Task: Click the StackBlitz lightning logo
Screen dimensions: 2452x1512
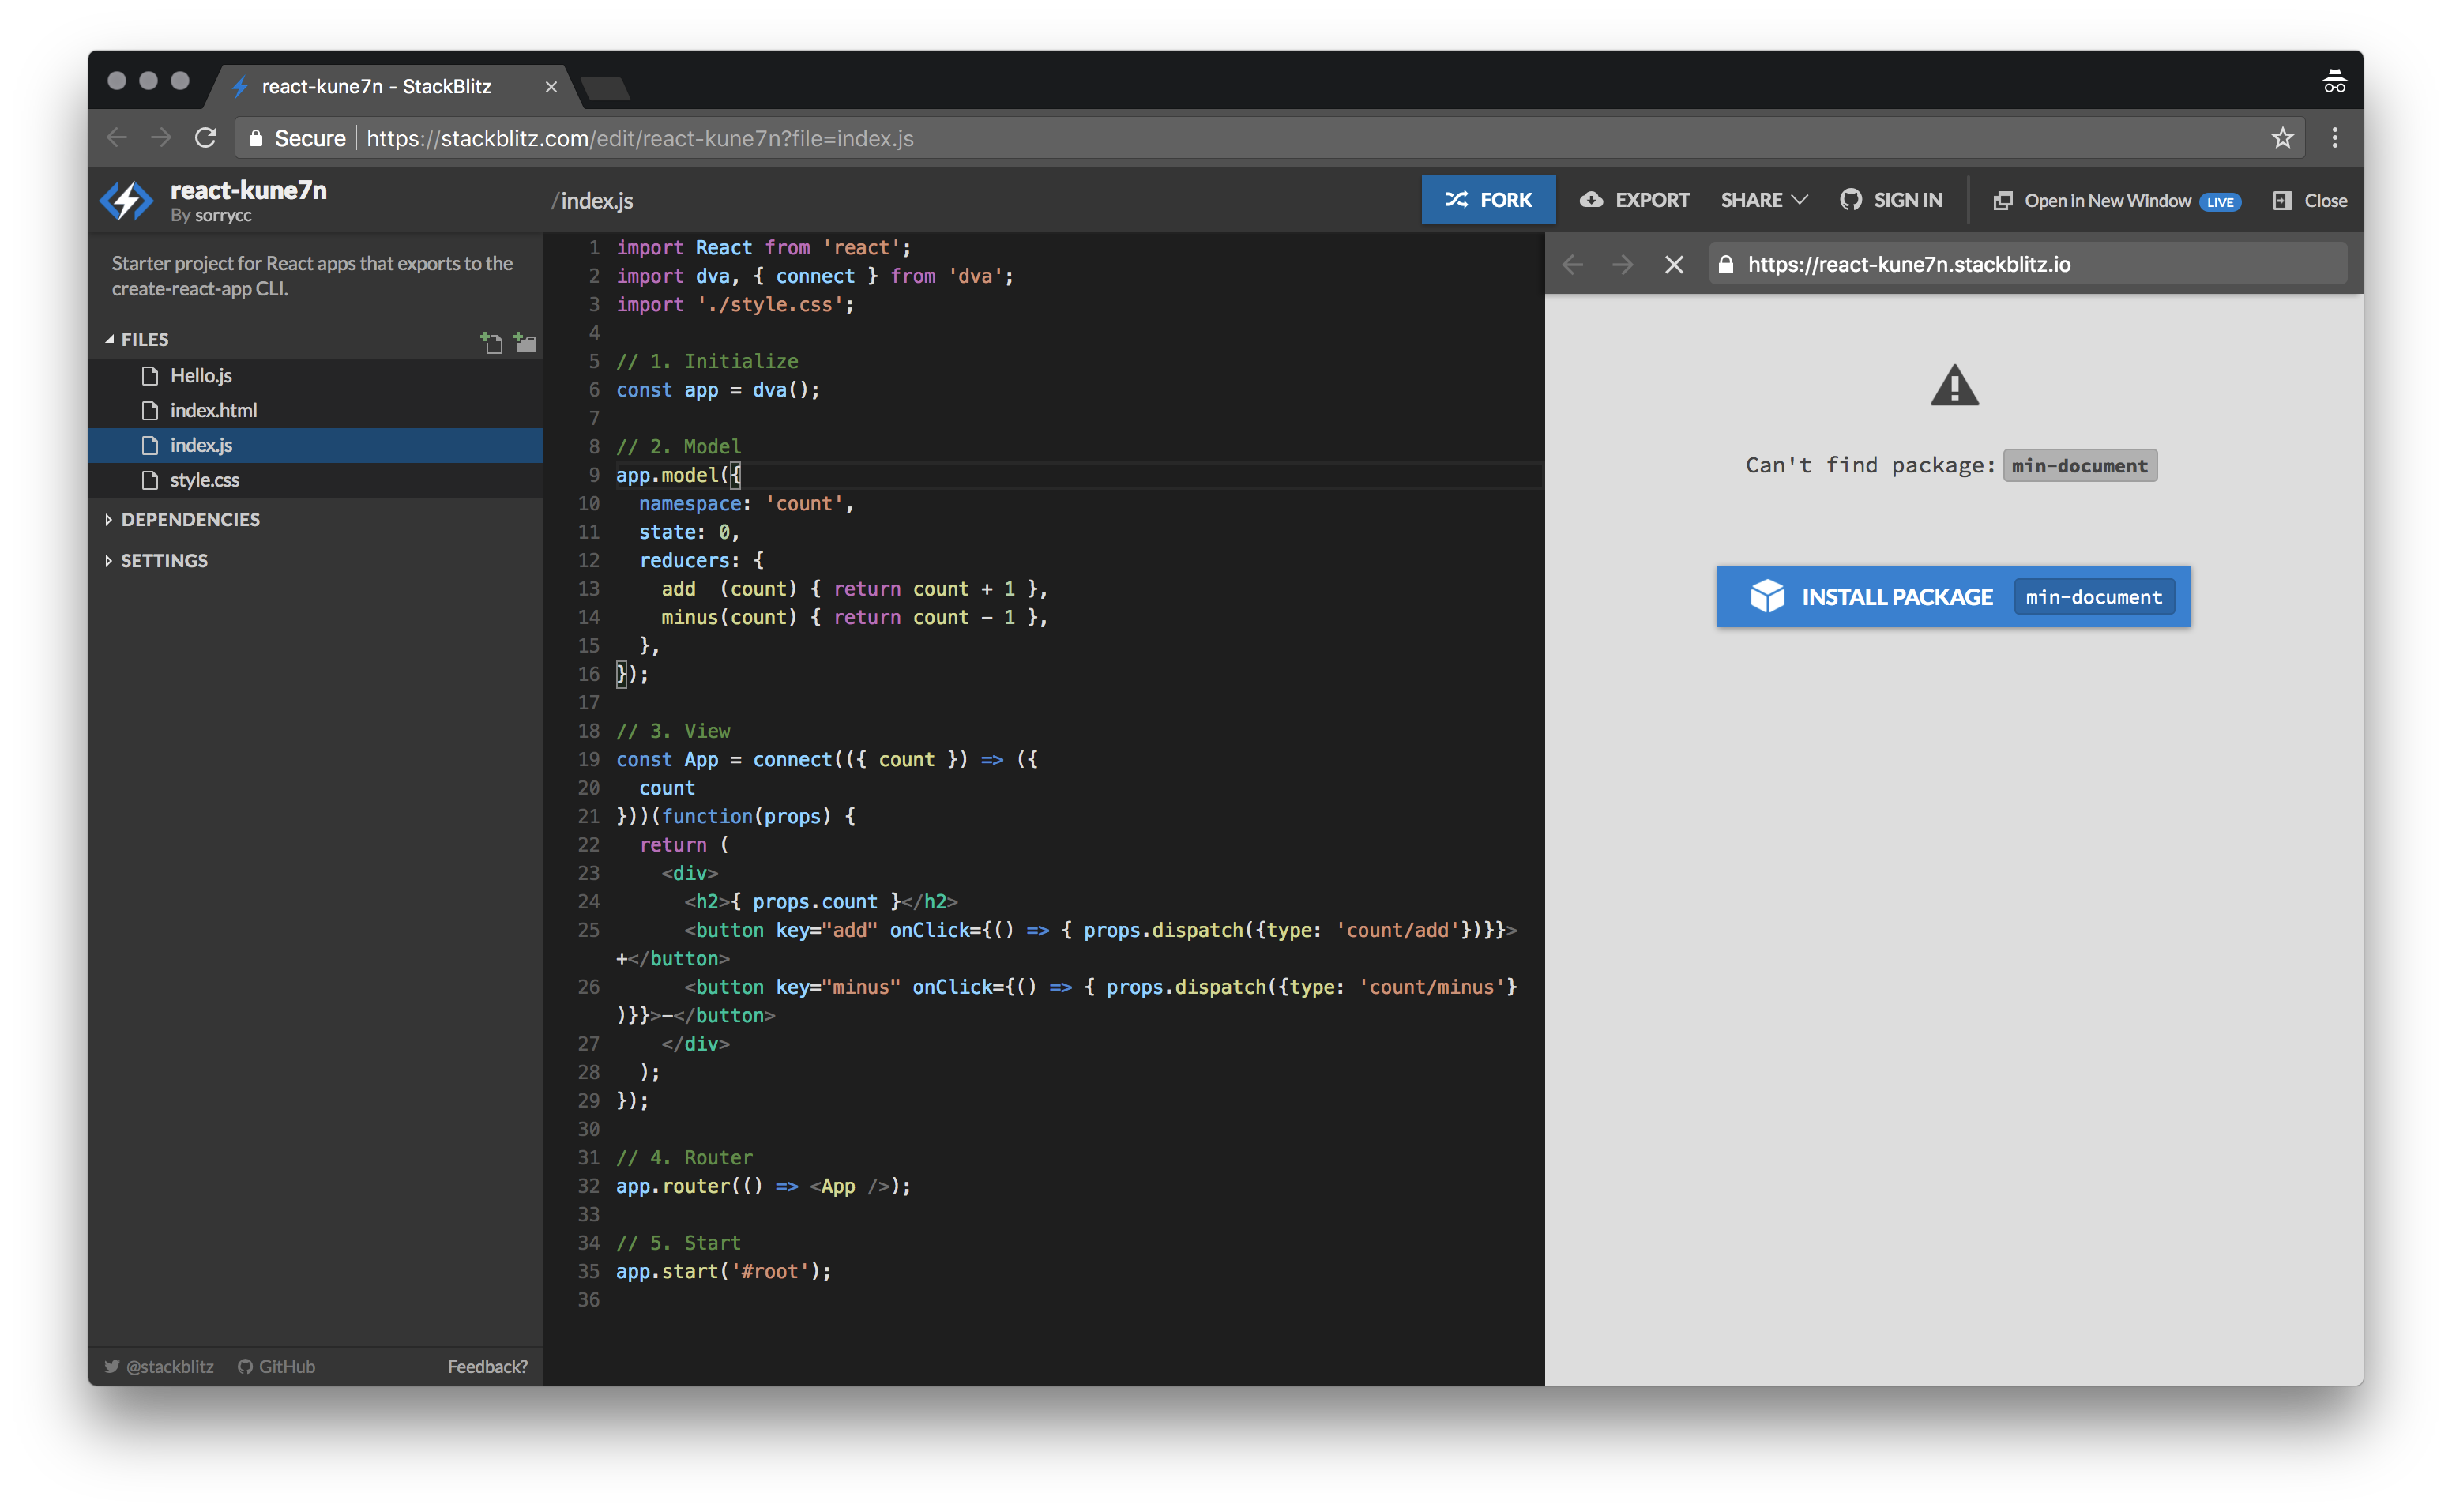Action: (x=126, y=200)
